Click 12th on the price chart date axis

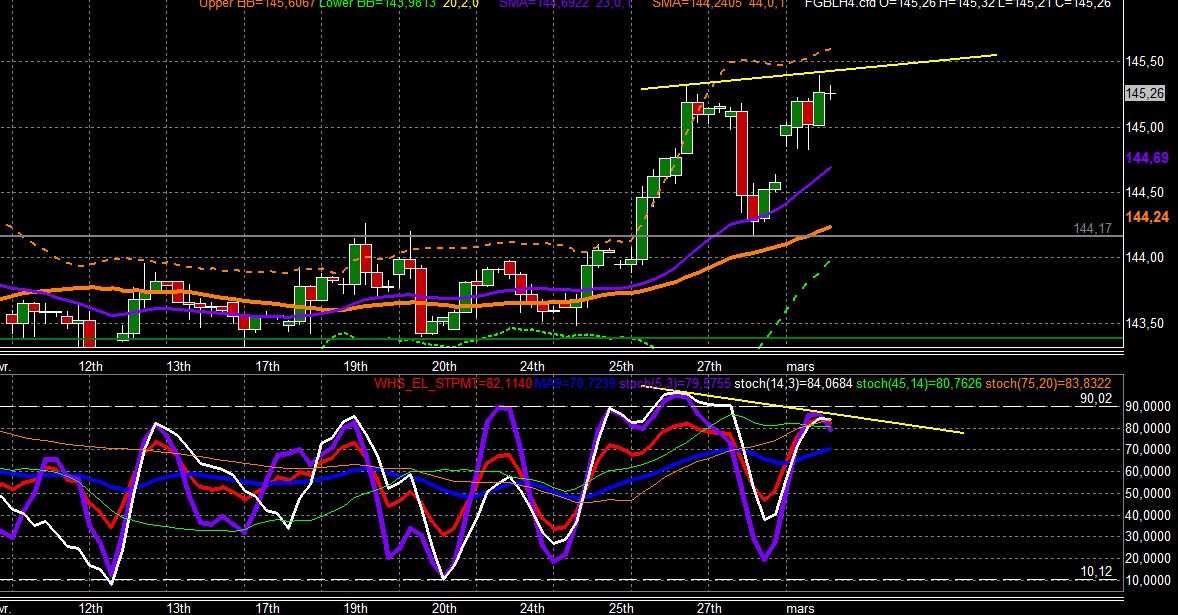point(90,366)
